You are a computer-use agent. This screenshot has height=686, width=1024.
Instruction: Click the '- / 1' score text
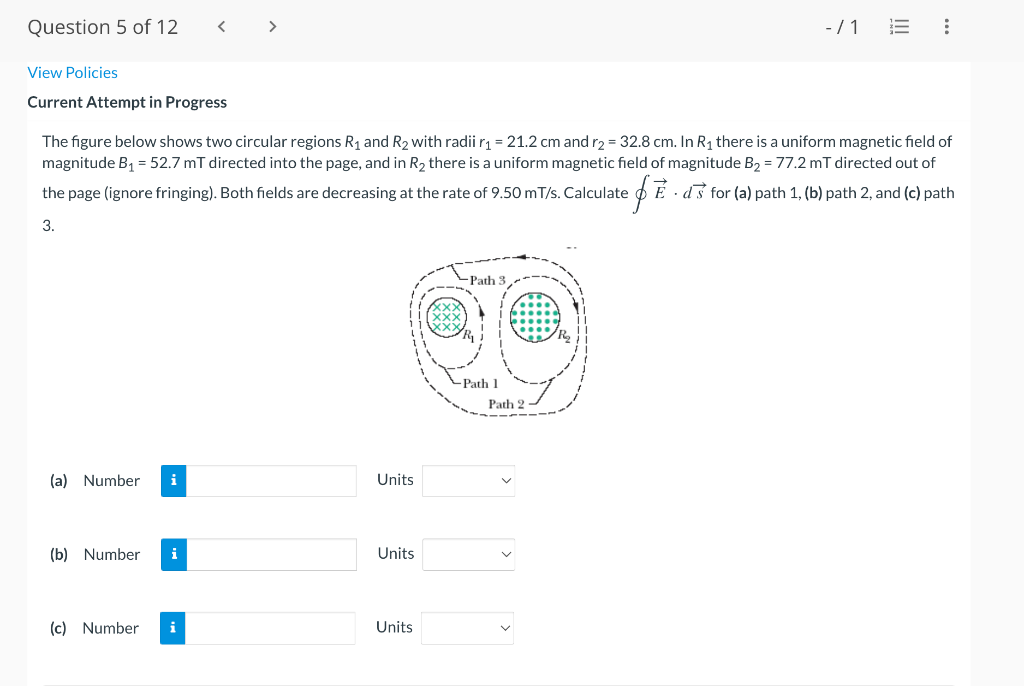coord(842,27)
